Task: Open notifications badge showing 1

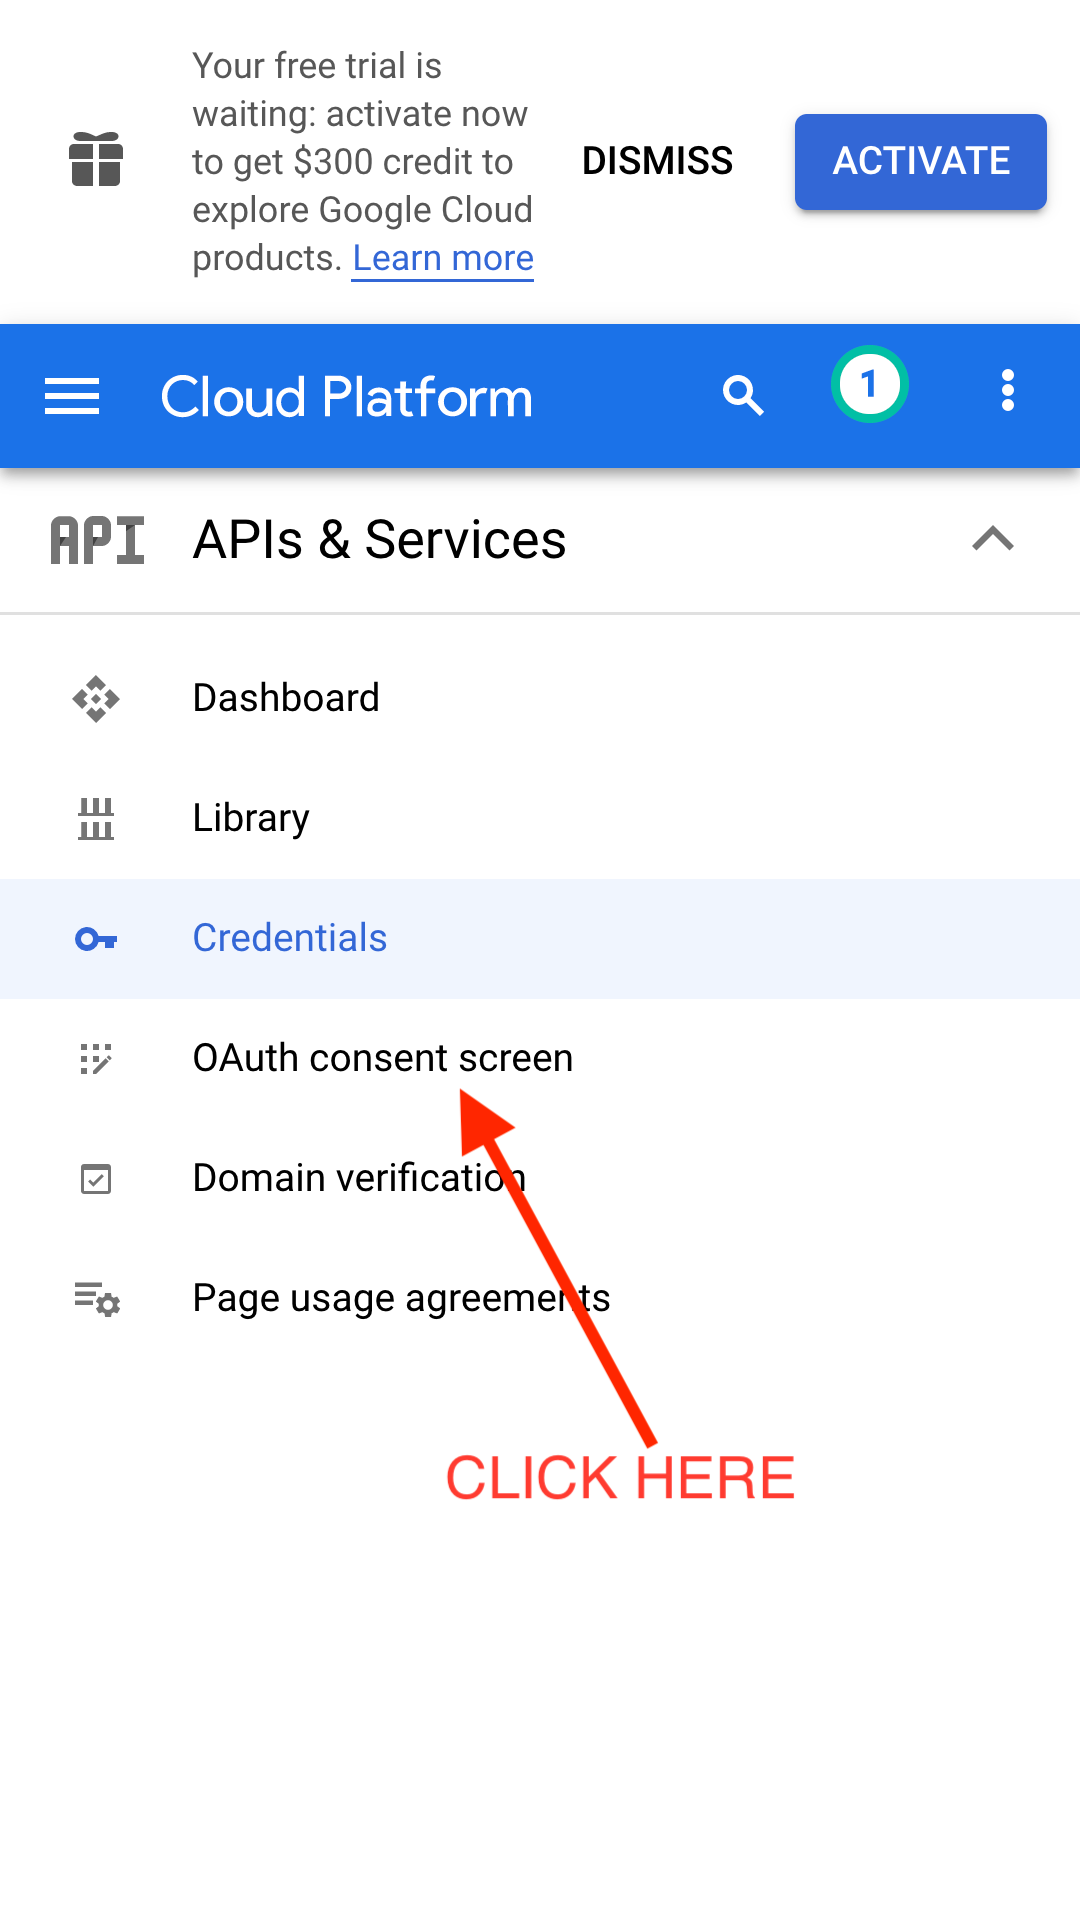Action: [x=869, y=384]
